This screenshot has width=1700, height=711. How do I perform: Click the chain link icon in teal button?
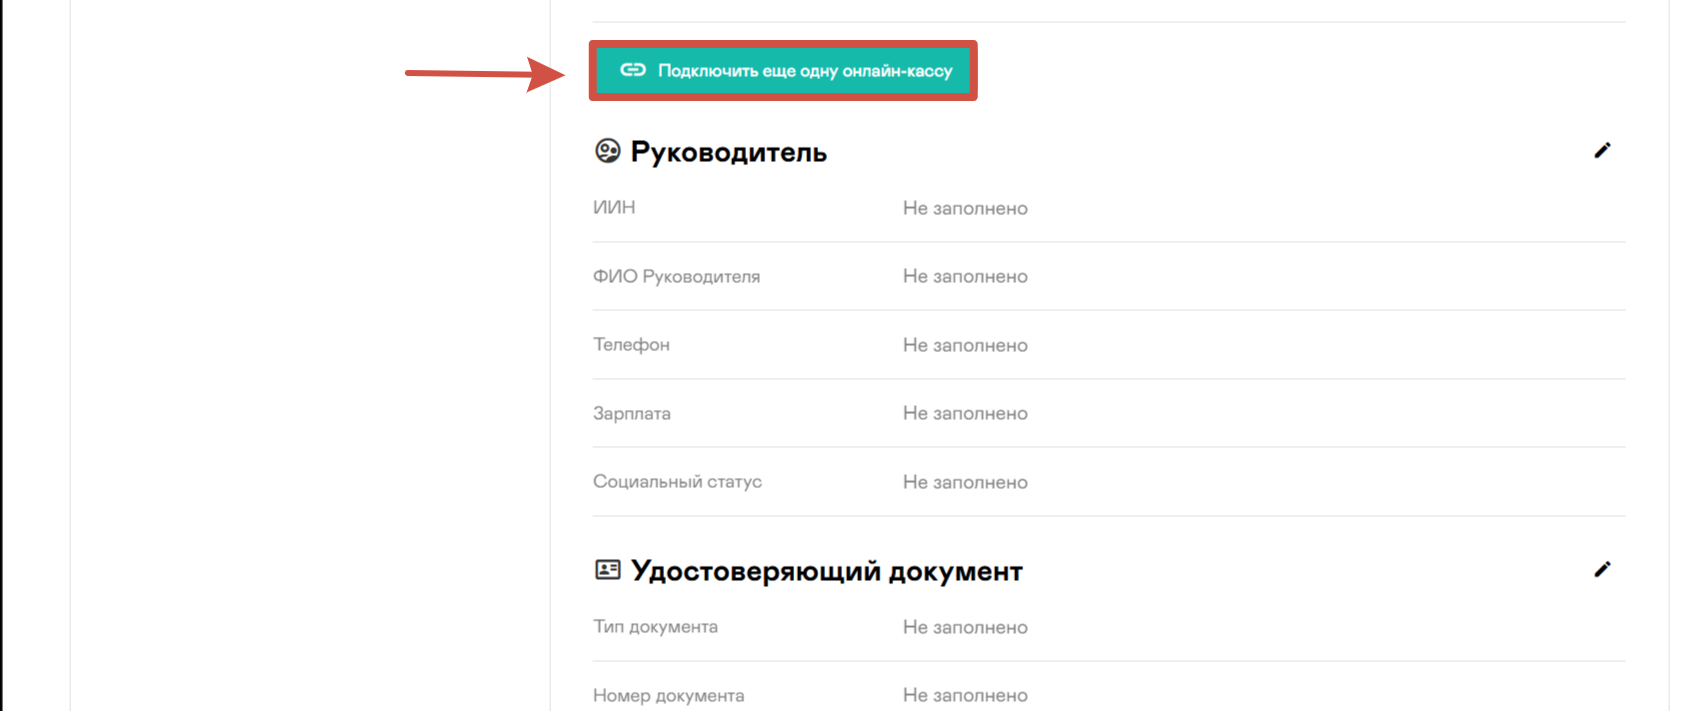[633, 70]
